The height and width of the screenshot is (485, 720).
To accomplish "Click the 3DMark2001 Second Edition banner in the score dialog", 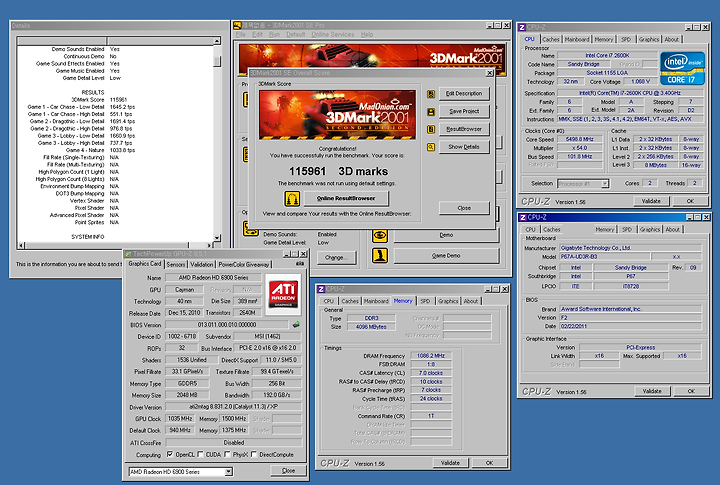I will 338,114.
